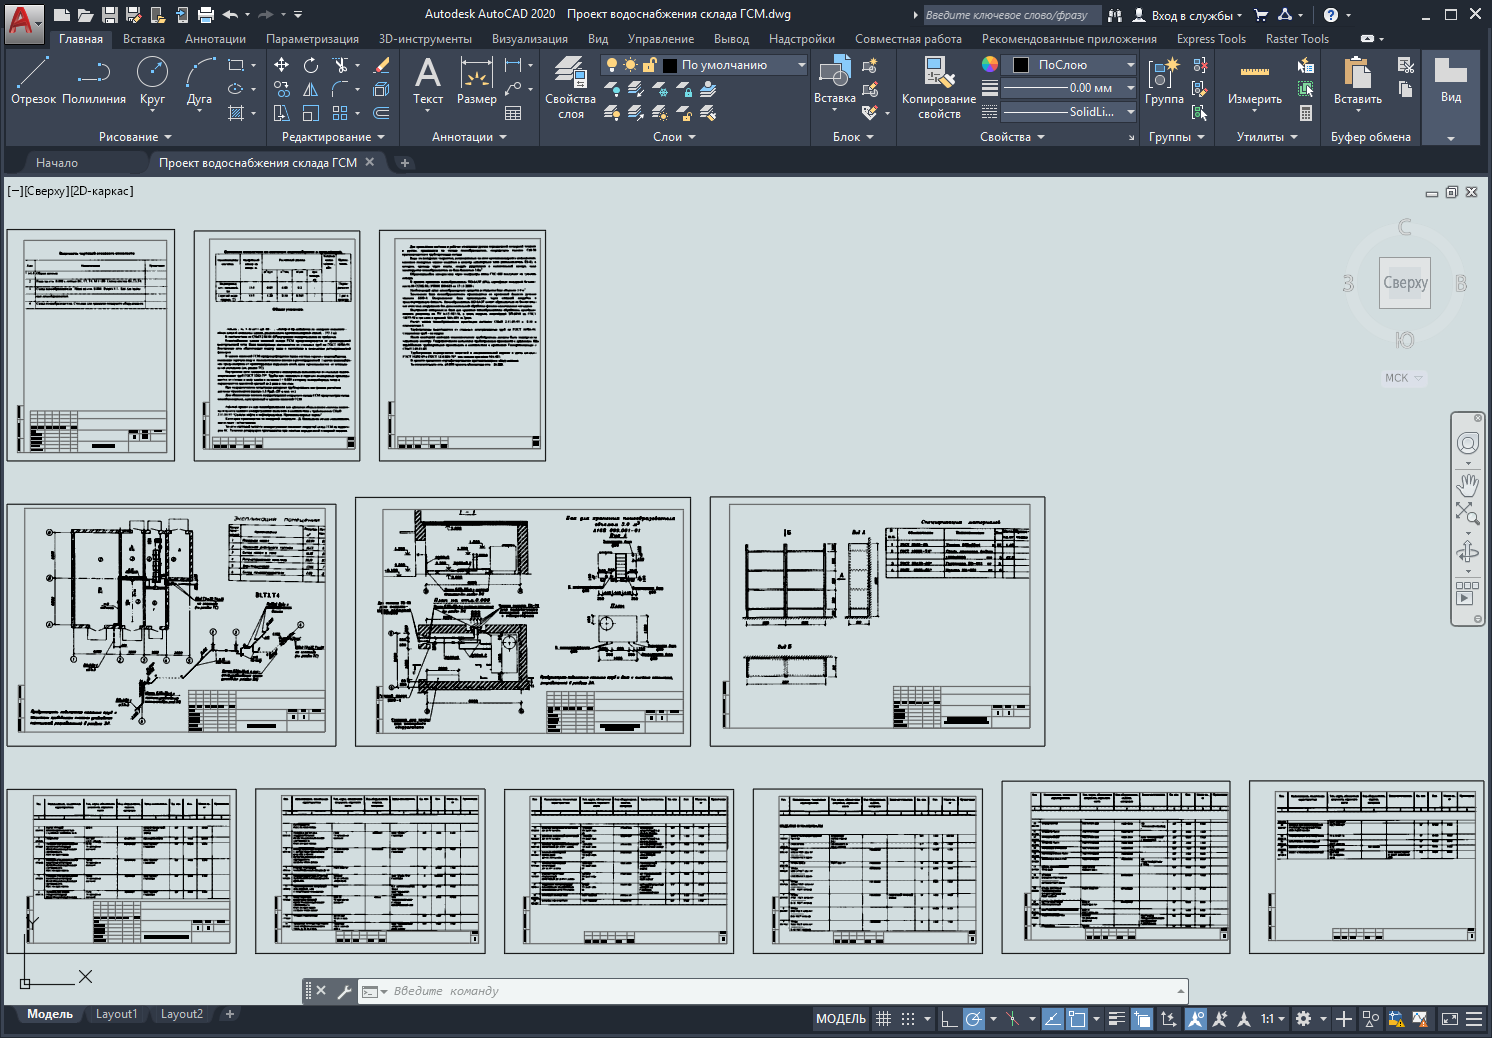1492x1038 pixels.
Task: Switch to the Аннотации ribbon tab
Action: point(215,39)
